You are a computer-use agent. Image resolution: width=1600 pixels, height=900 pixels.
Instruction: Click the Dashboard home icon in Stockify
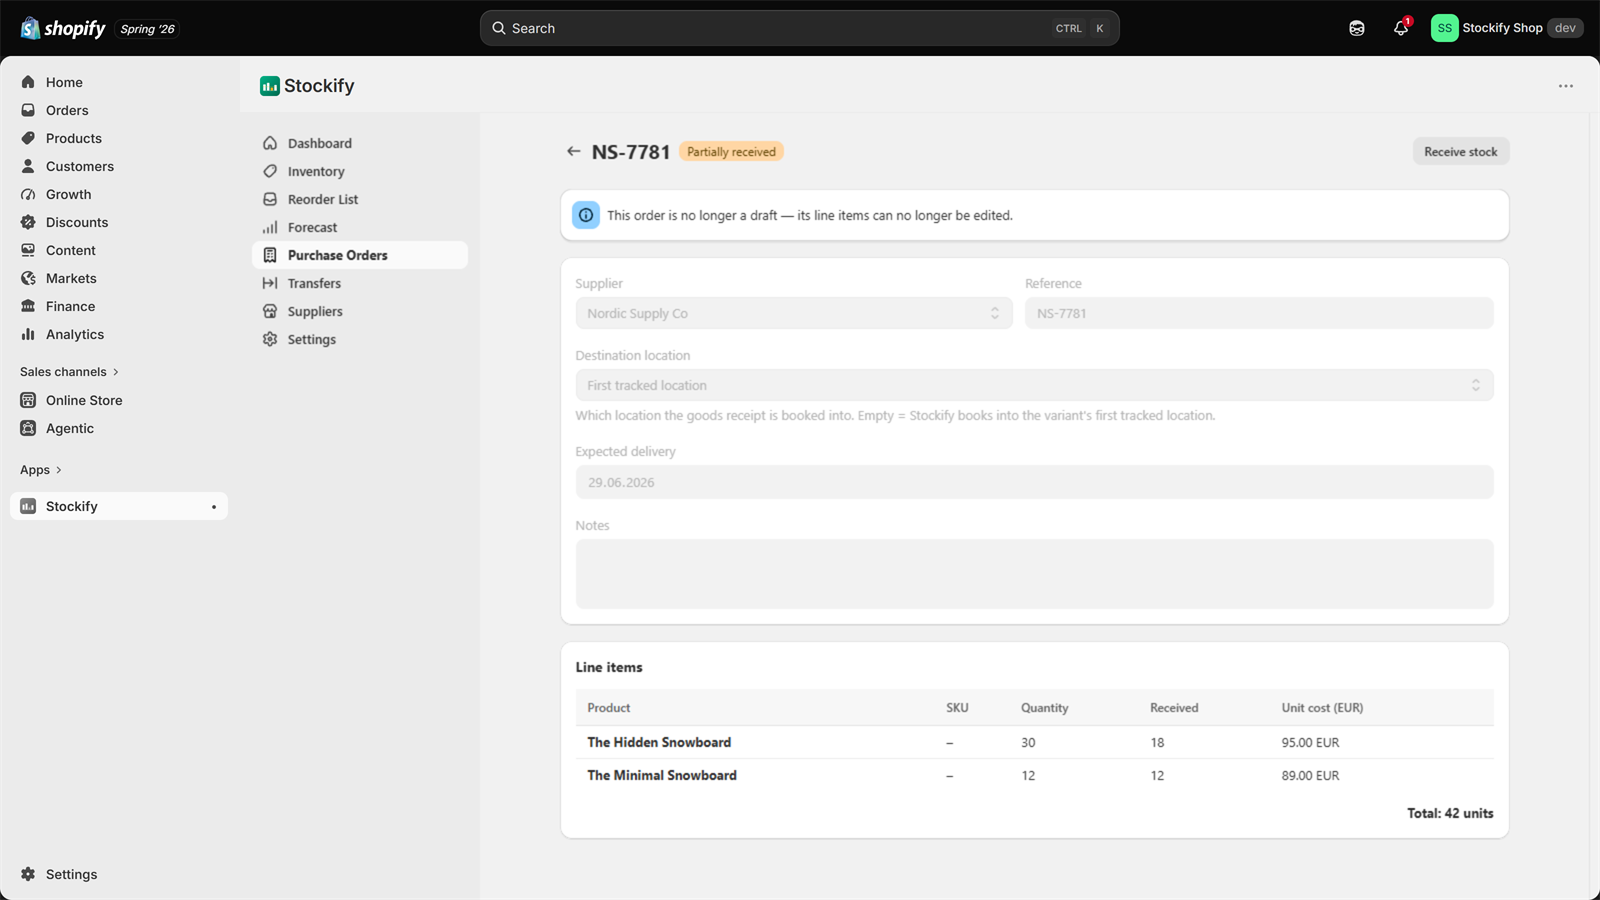click(x=270, y=143)
